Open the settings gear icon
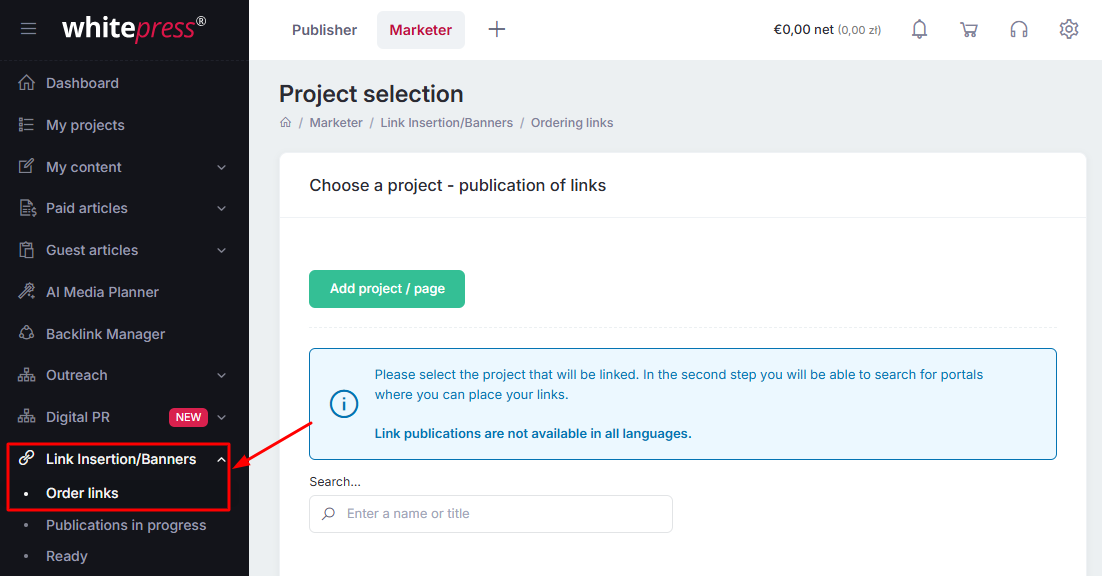 click(1068, 29)
